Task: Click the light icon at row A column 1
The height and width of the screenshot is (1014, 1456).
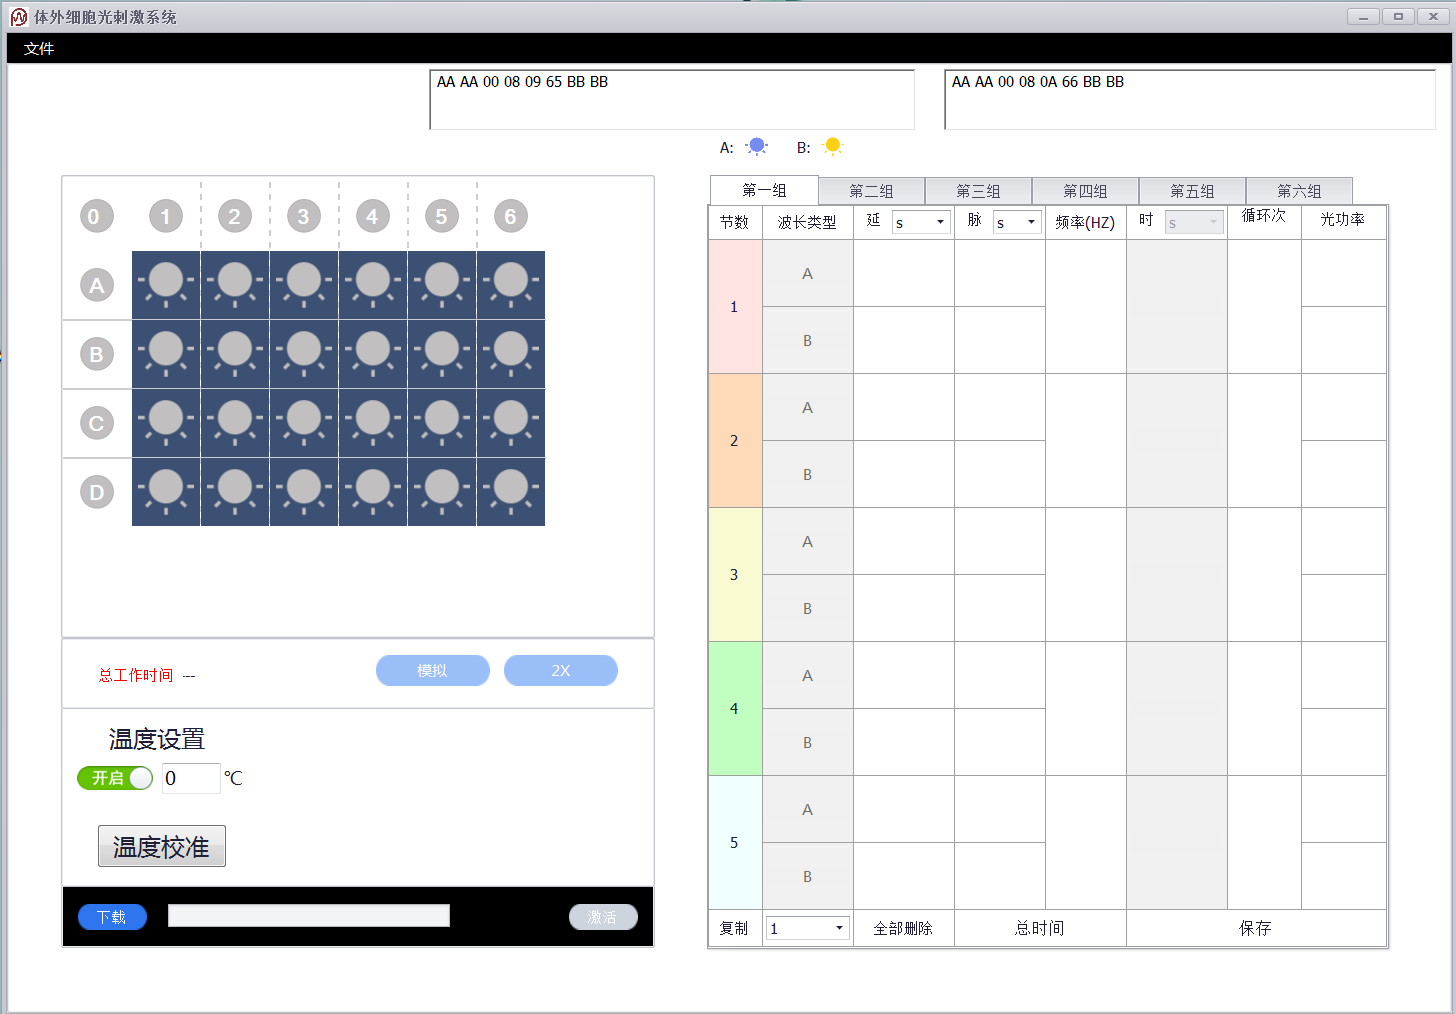Action: 166,285
